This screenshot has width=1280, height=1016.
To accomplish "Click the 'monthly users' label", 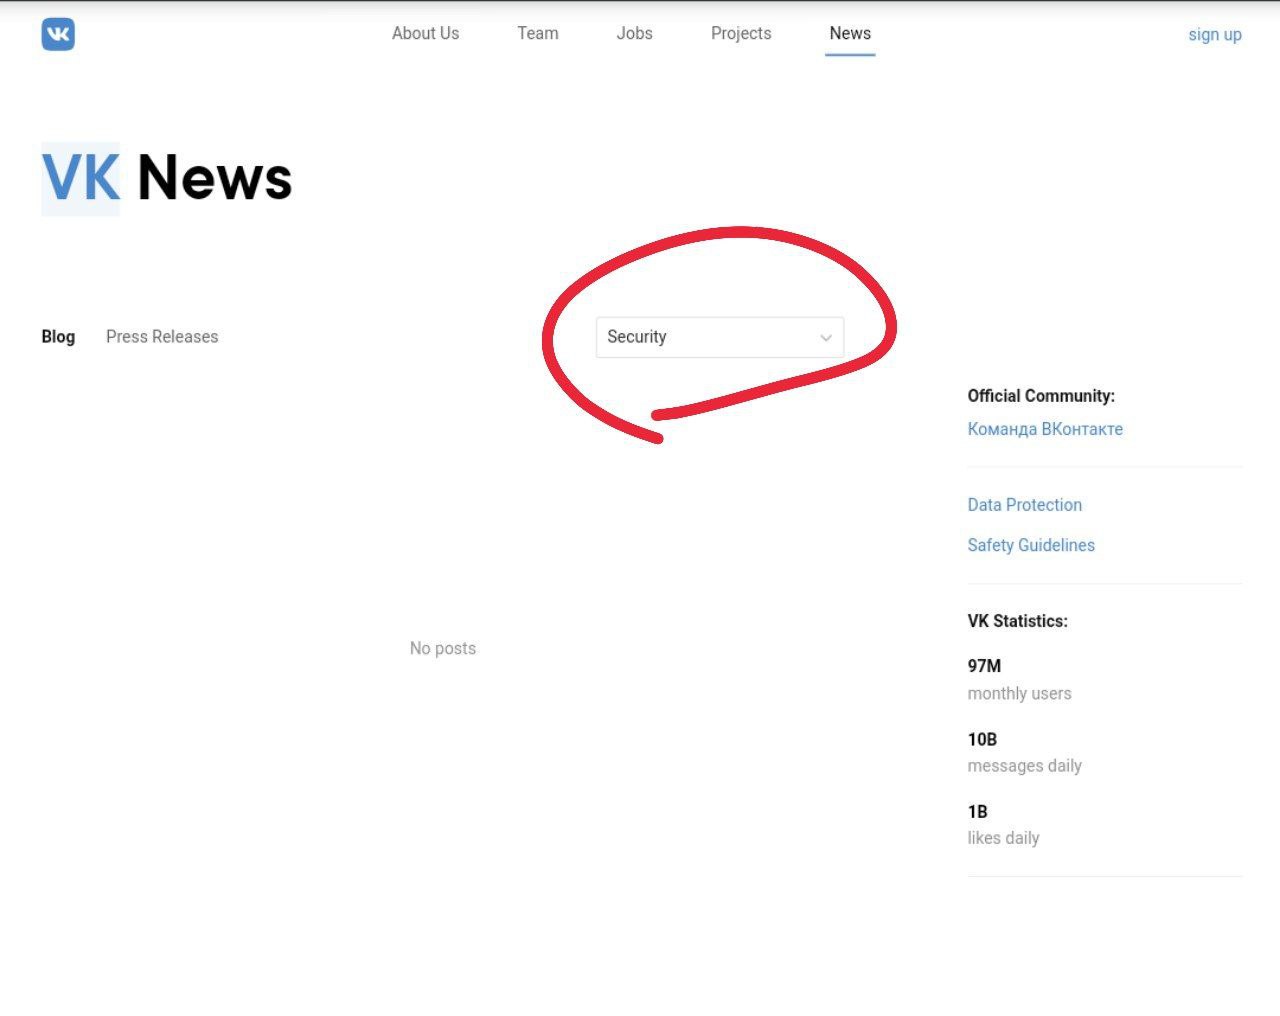I will click(1019, 693).
